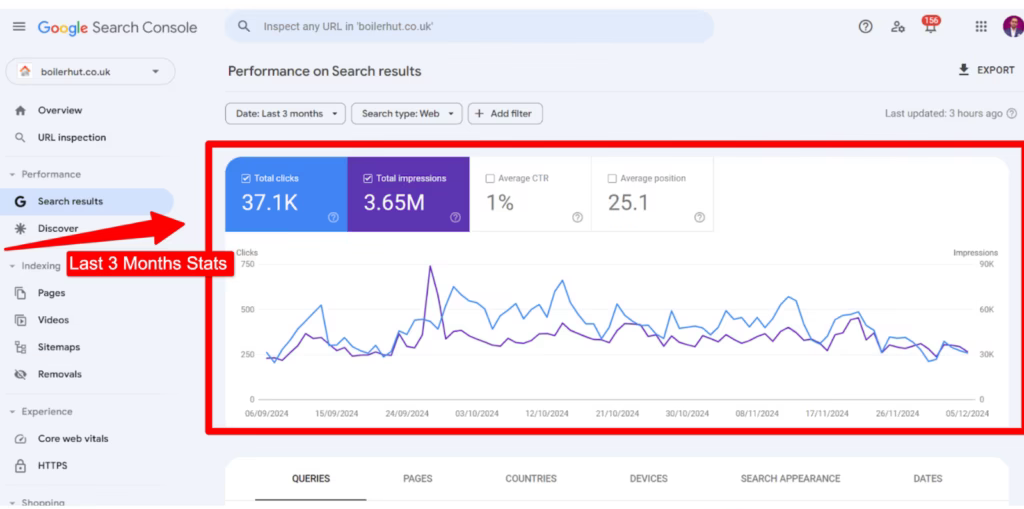
Task: Click the 24/09/2024 date axis label
Action: (407, 414)
